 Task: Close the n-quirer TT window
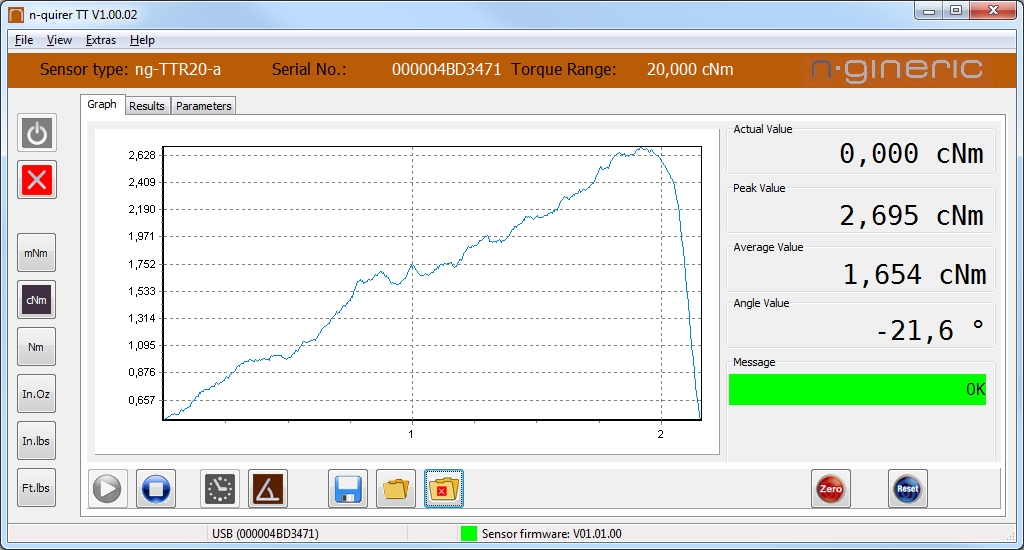[x=993, y=10]
